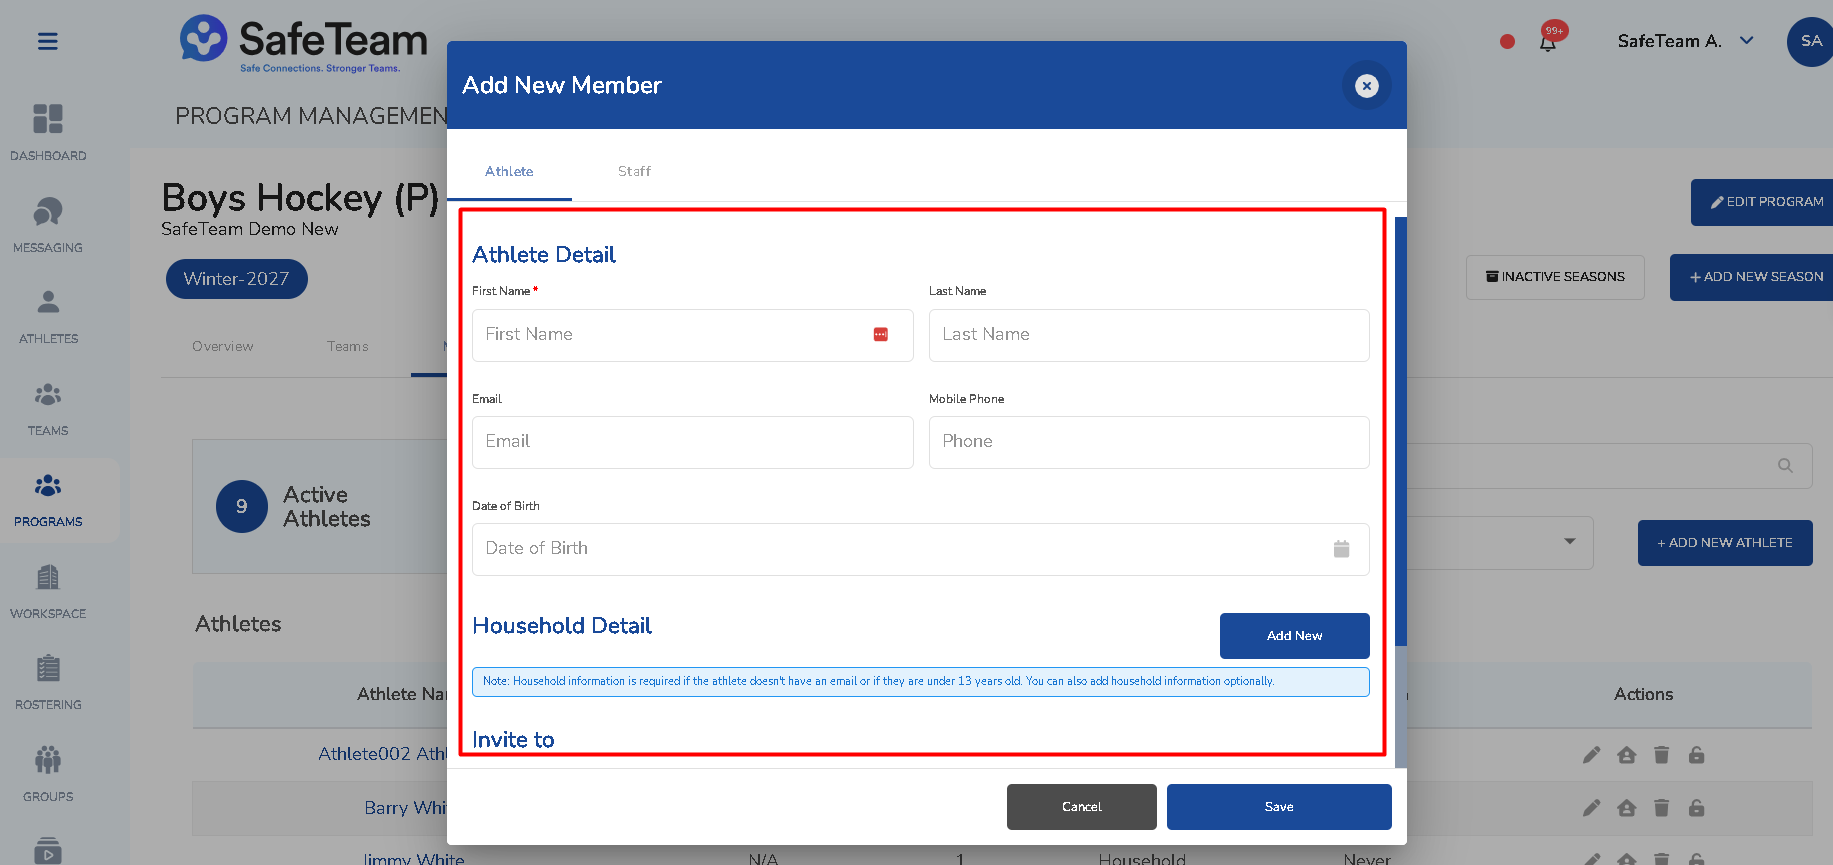Click the red recording dot indicator
Viewport: 1833px width, 865px height.
tap(1507, 42)
